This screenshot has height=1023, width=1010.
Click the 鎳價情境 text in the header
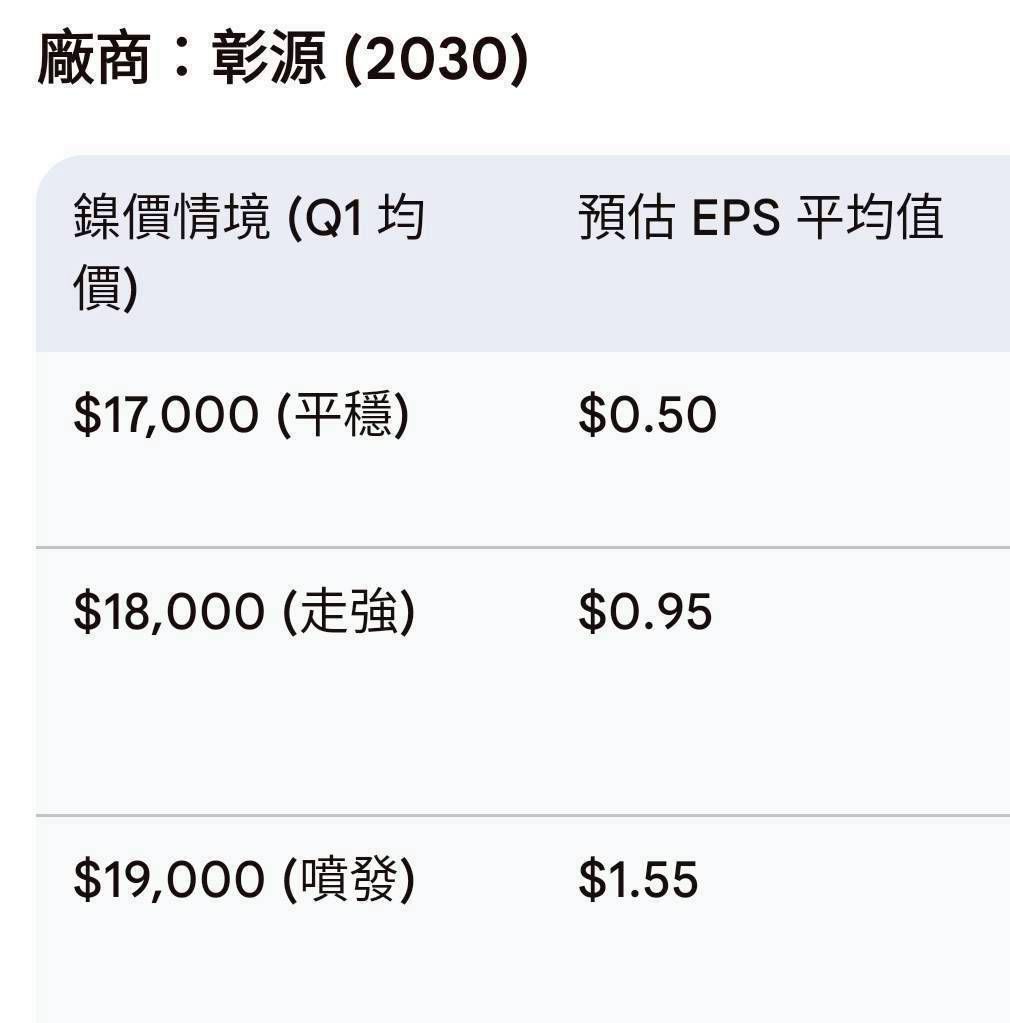tap(172, 218)
